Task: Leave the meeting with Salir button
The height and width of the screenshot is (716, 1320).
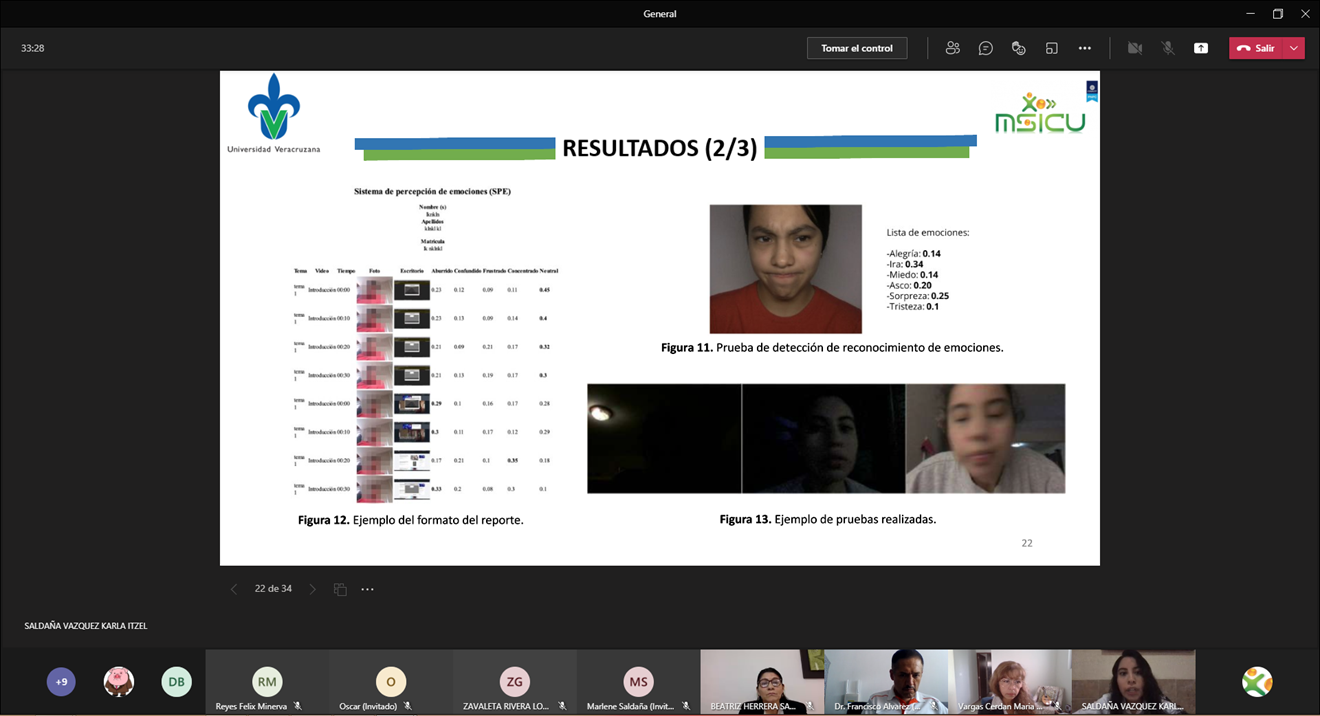Action: 1256,48
